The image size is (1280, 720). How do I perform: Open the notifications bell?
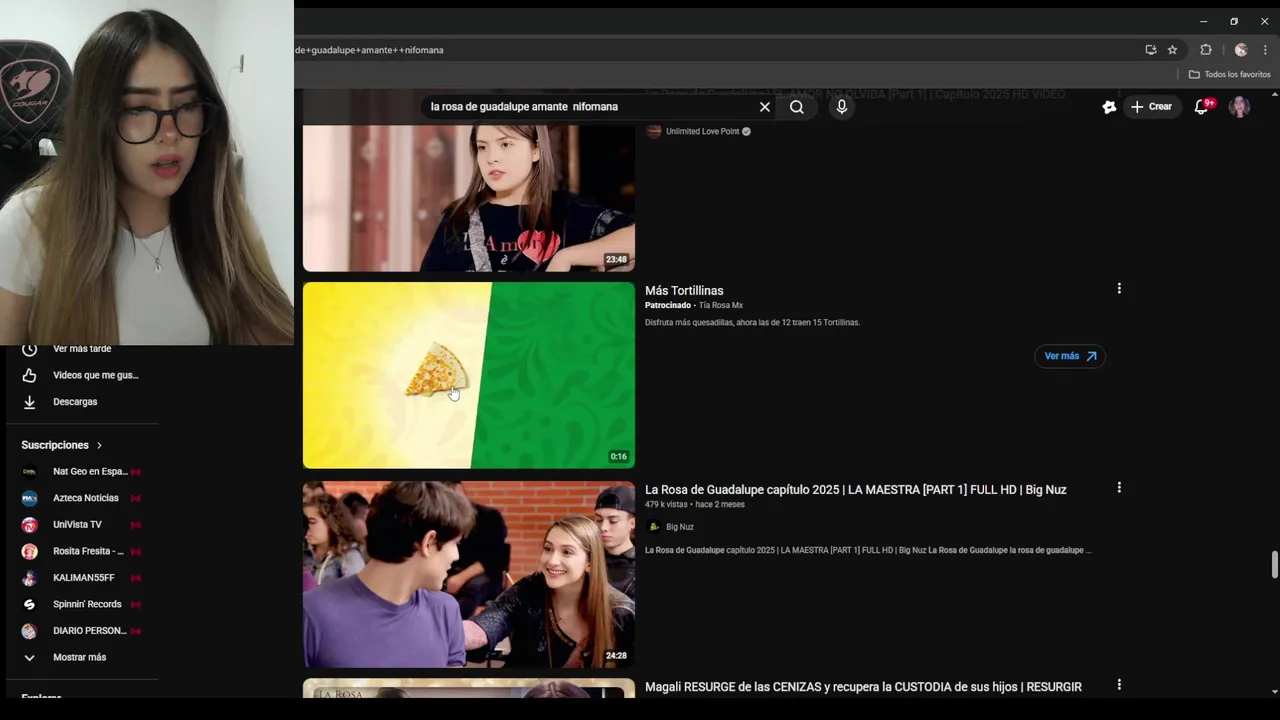coord(1203,106)
